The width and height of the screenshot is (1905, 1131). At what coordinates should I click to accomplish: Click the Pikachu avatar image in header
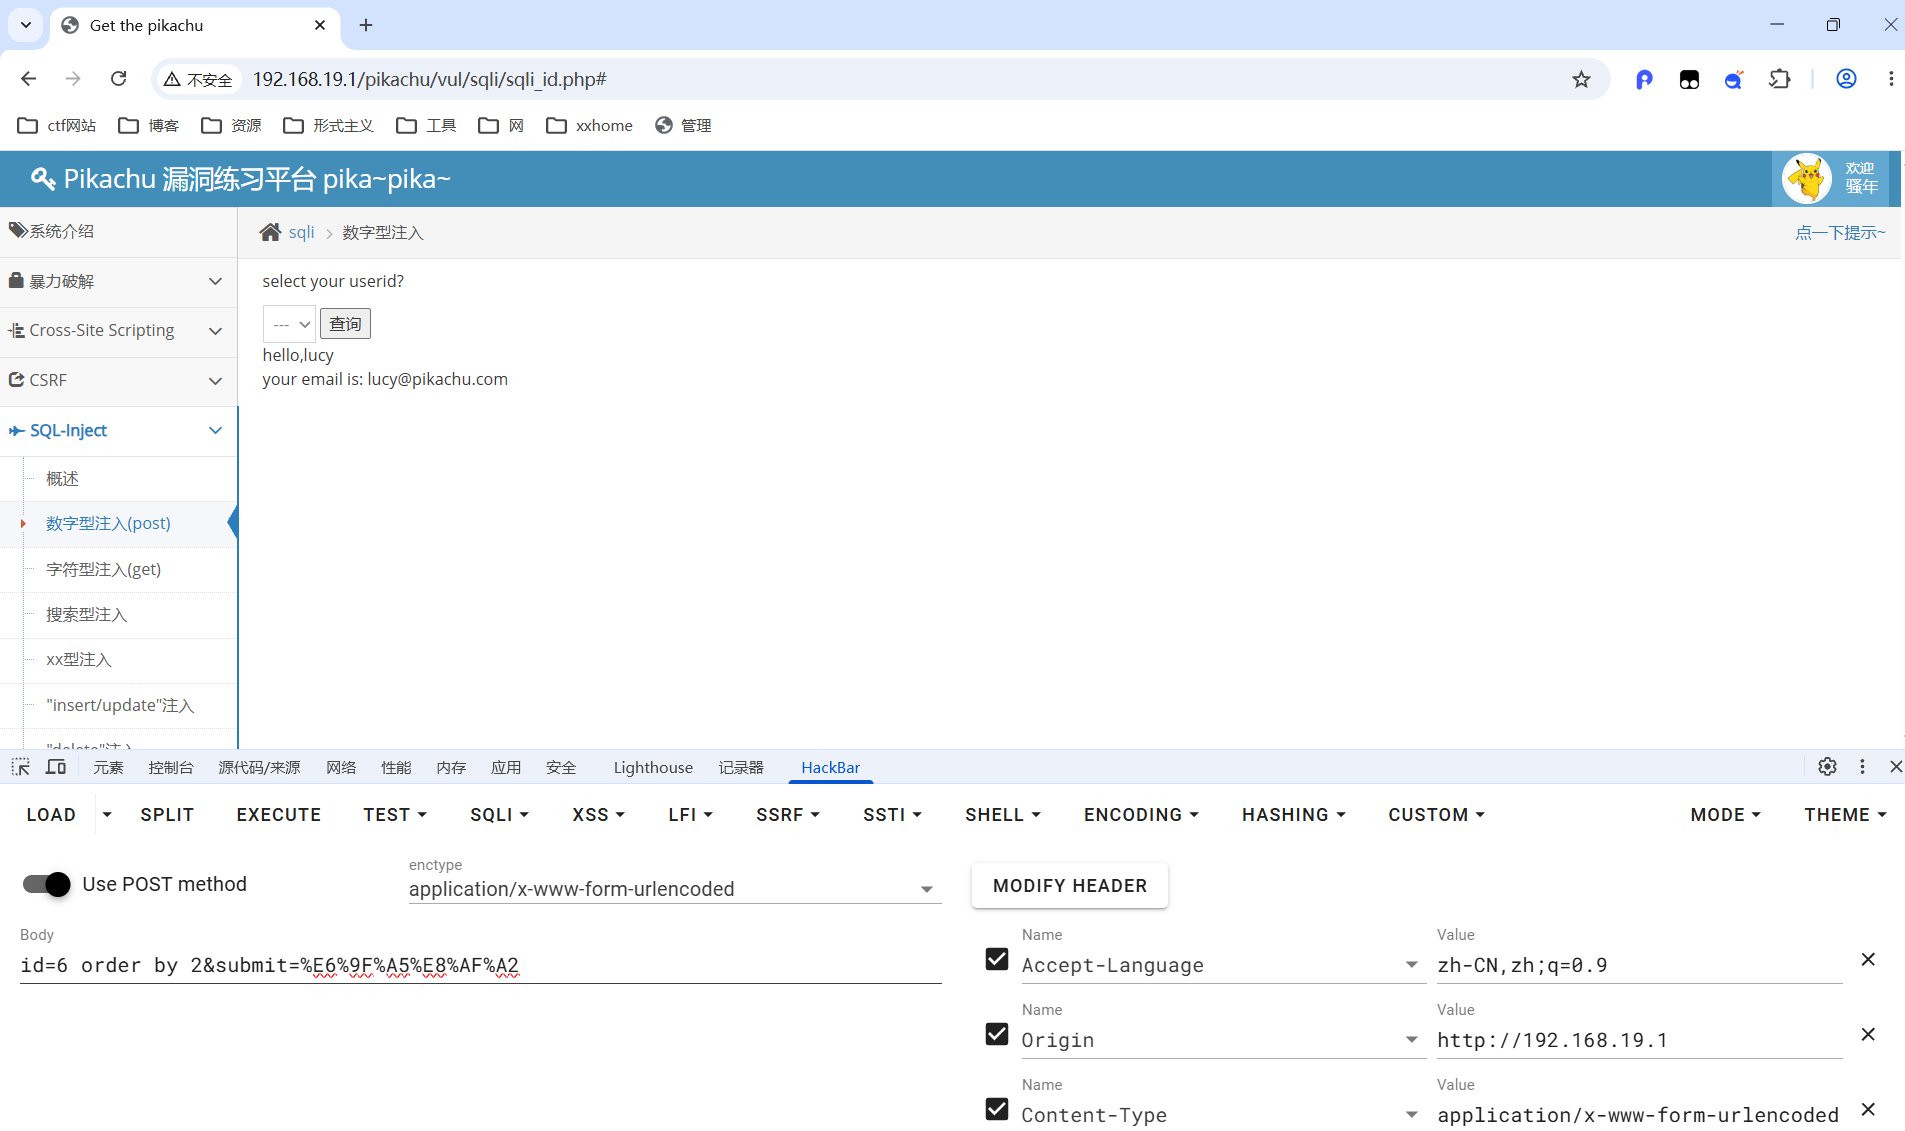[x=1807, y=179]
